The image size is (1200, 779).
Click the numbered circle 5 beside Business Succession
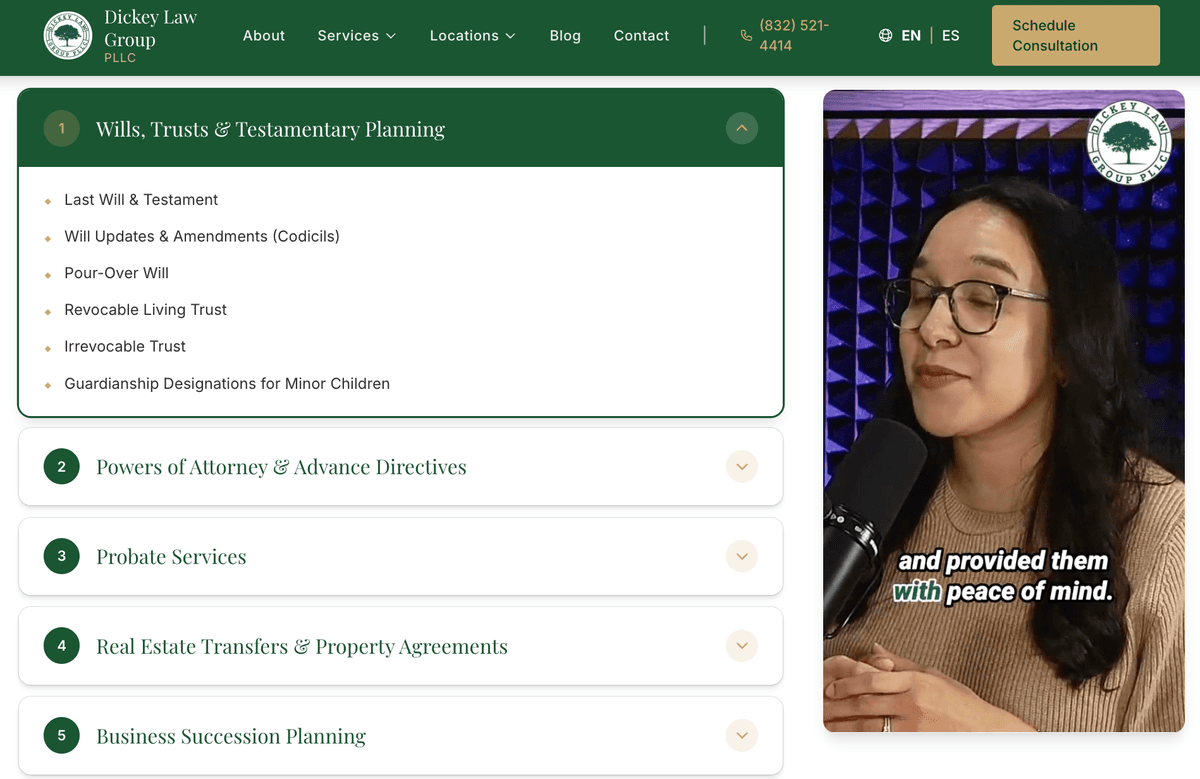(x=61, y=735)
